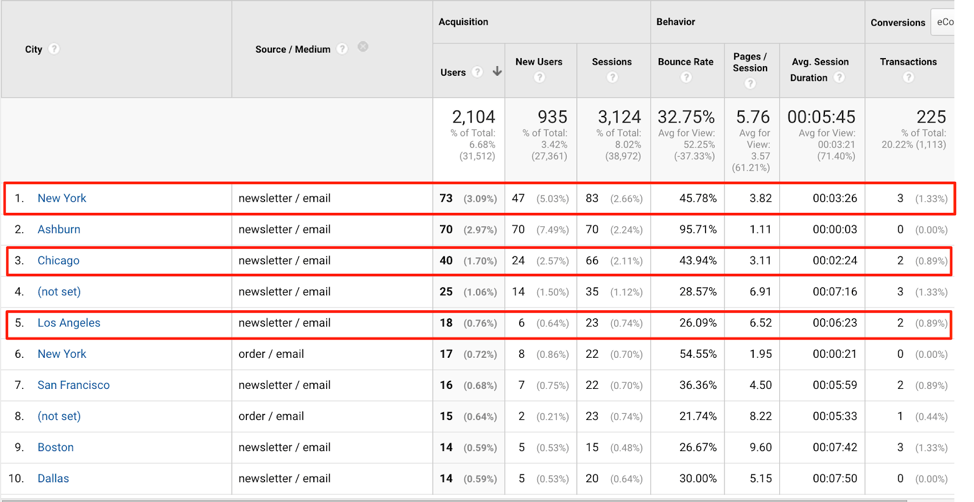Screen dimensions: 974x502
Task: Select Dallas session duration 00:07:50
Action: coord(835,478)
